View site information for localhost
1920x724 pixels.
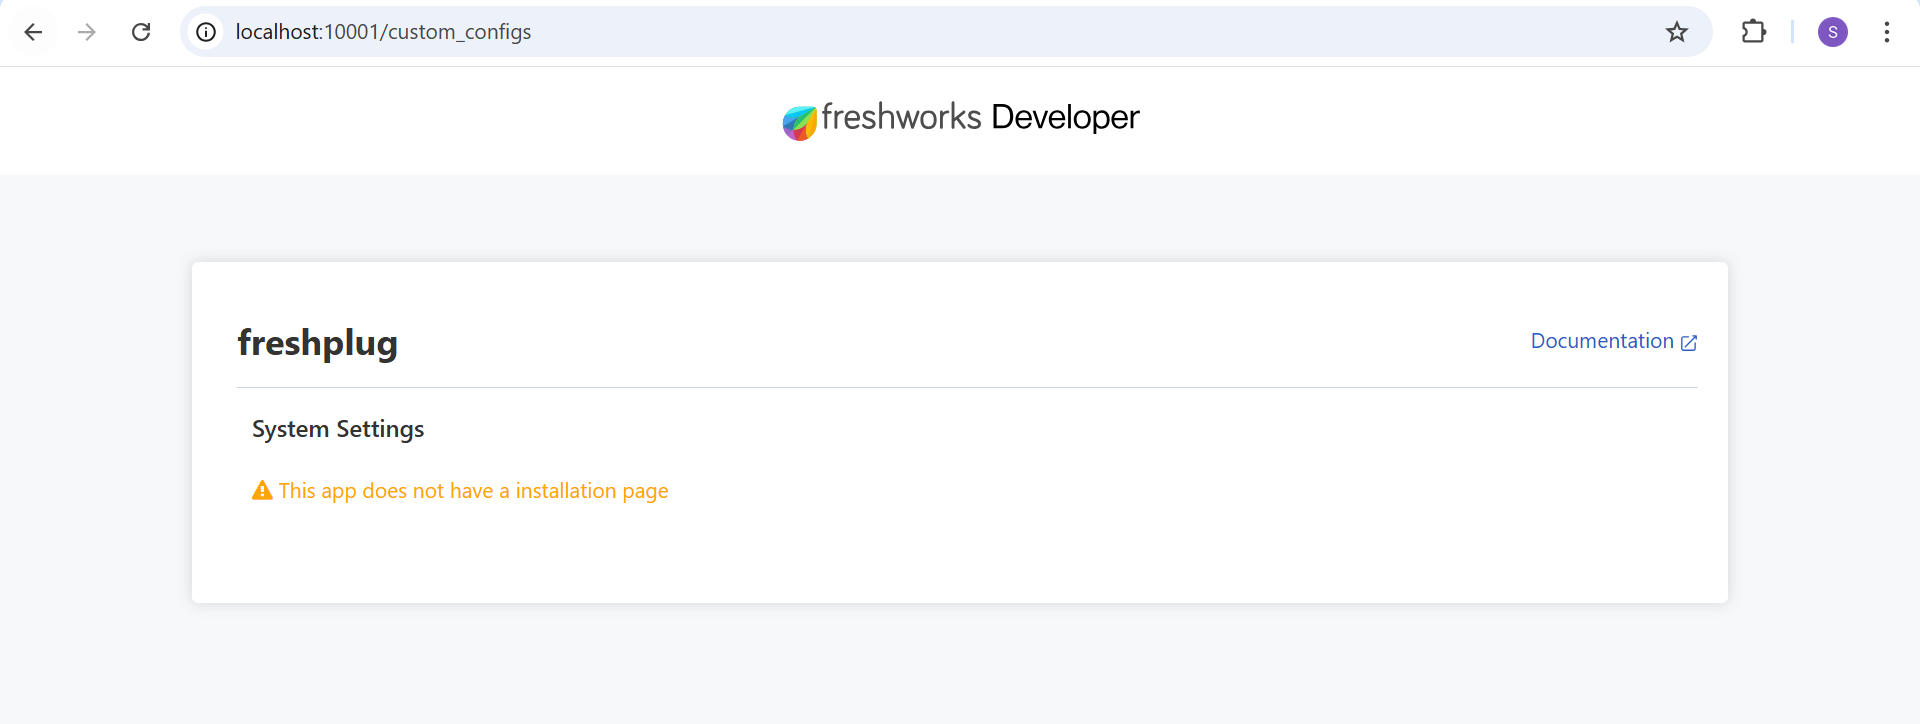pyautogui.click(x=206, y=32)
